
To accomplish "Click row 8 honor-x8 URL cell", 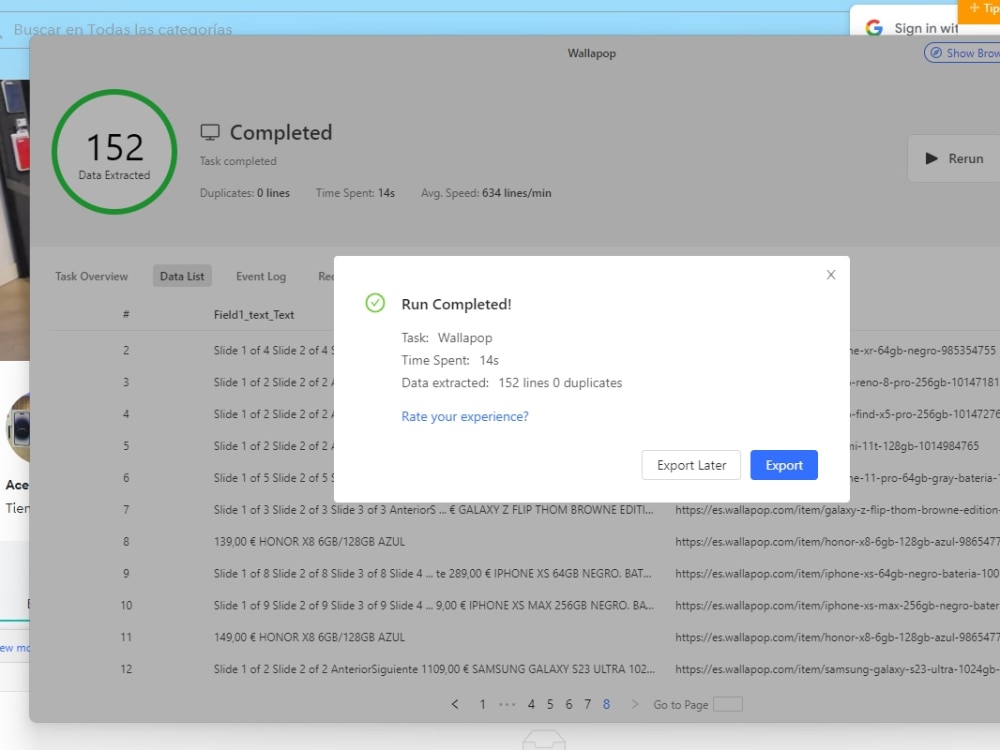I will tap(837, 541).
